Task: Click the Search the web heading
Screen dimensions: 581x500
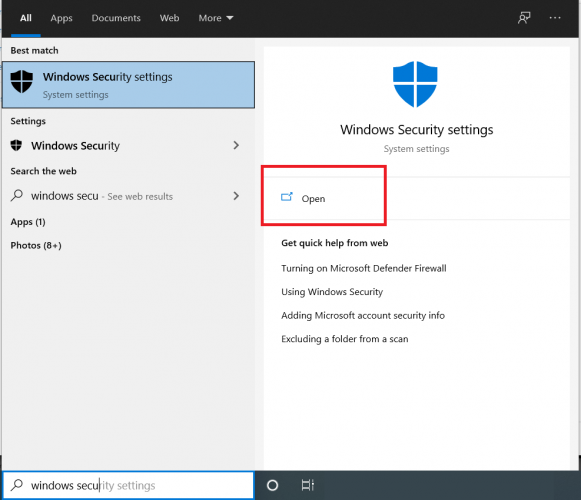Action: pos(43,171)
